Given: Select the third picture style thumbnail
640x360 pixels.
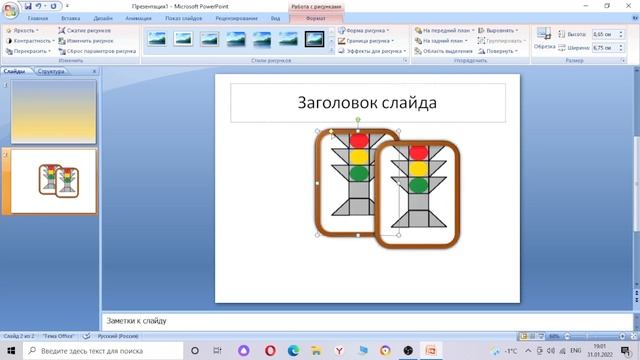Looking at the screenshot, I should (209, 39).
